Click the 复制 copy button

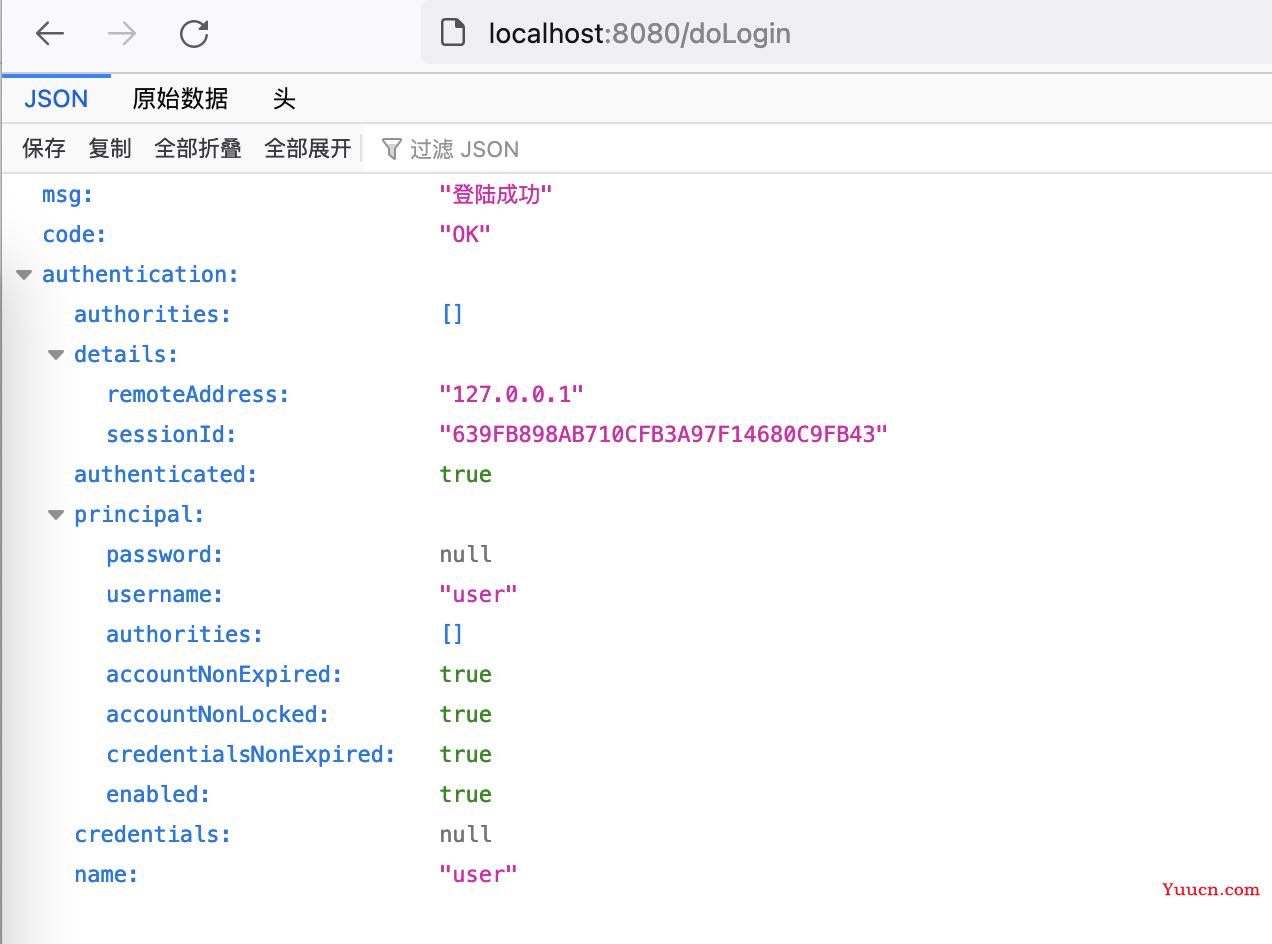[110, 149]
